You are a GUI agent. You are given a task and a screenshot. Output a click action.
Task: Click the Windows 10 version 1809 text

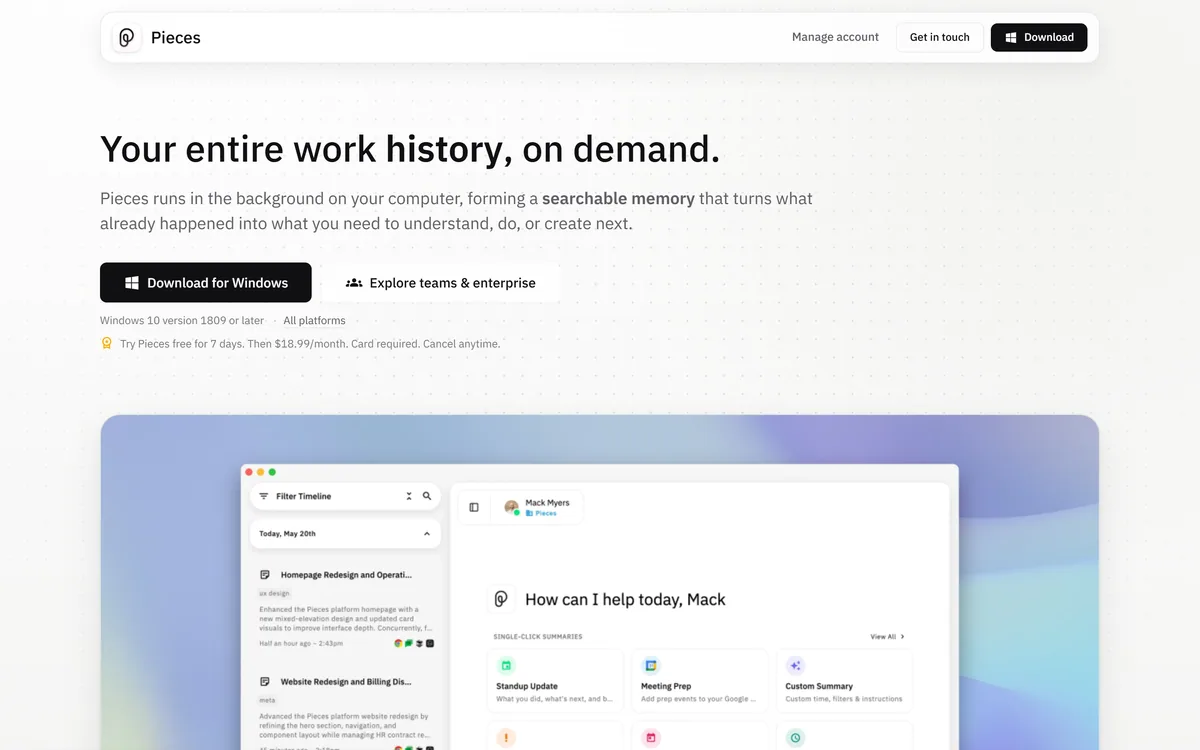tap(182, 321)
